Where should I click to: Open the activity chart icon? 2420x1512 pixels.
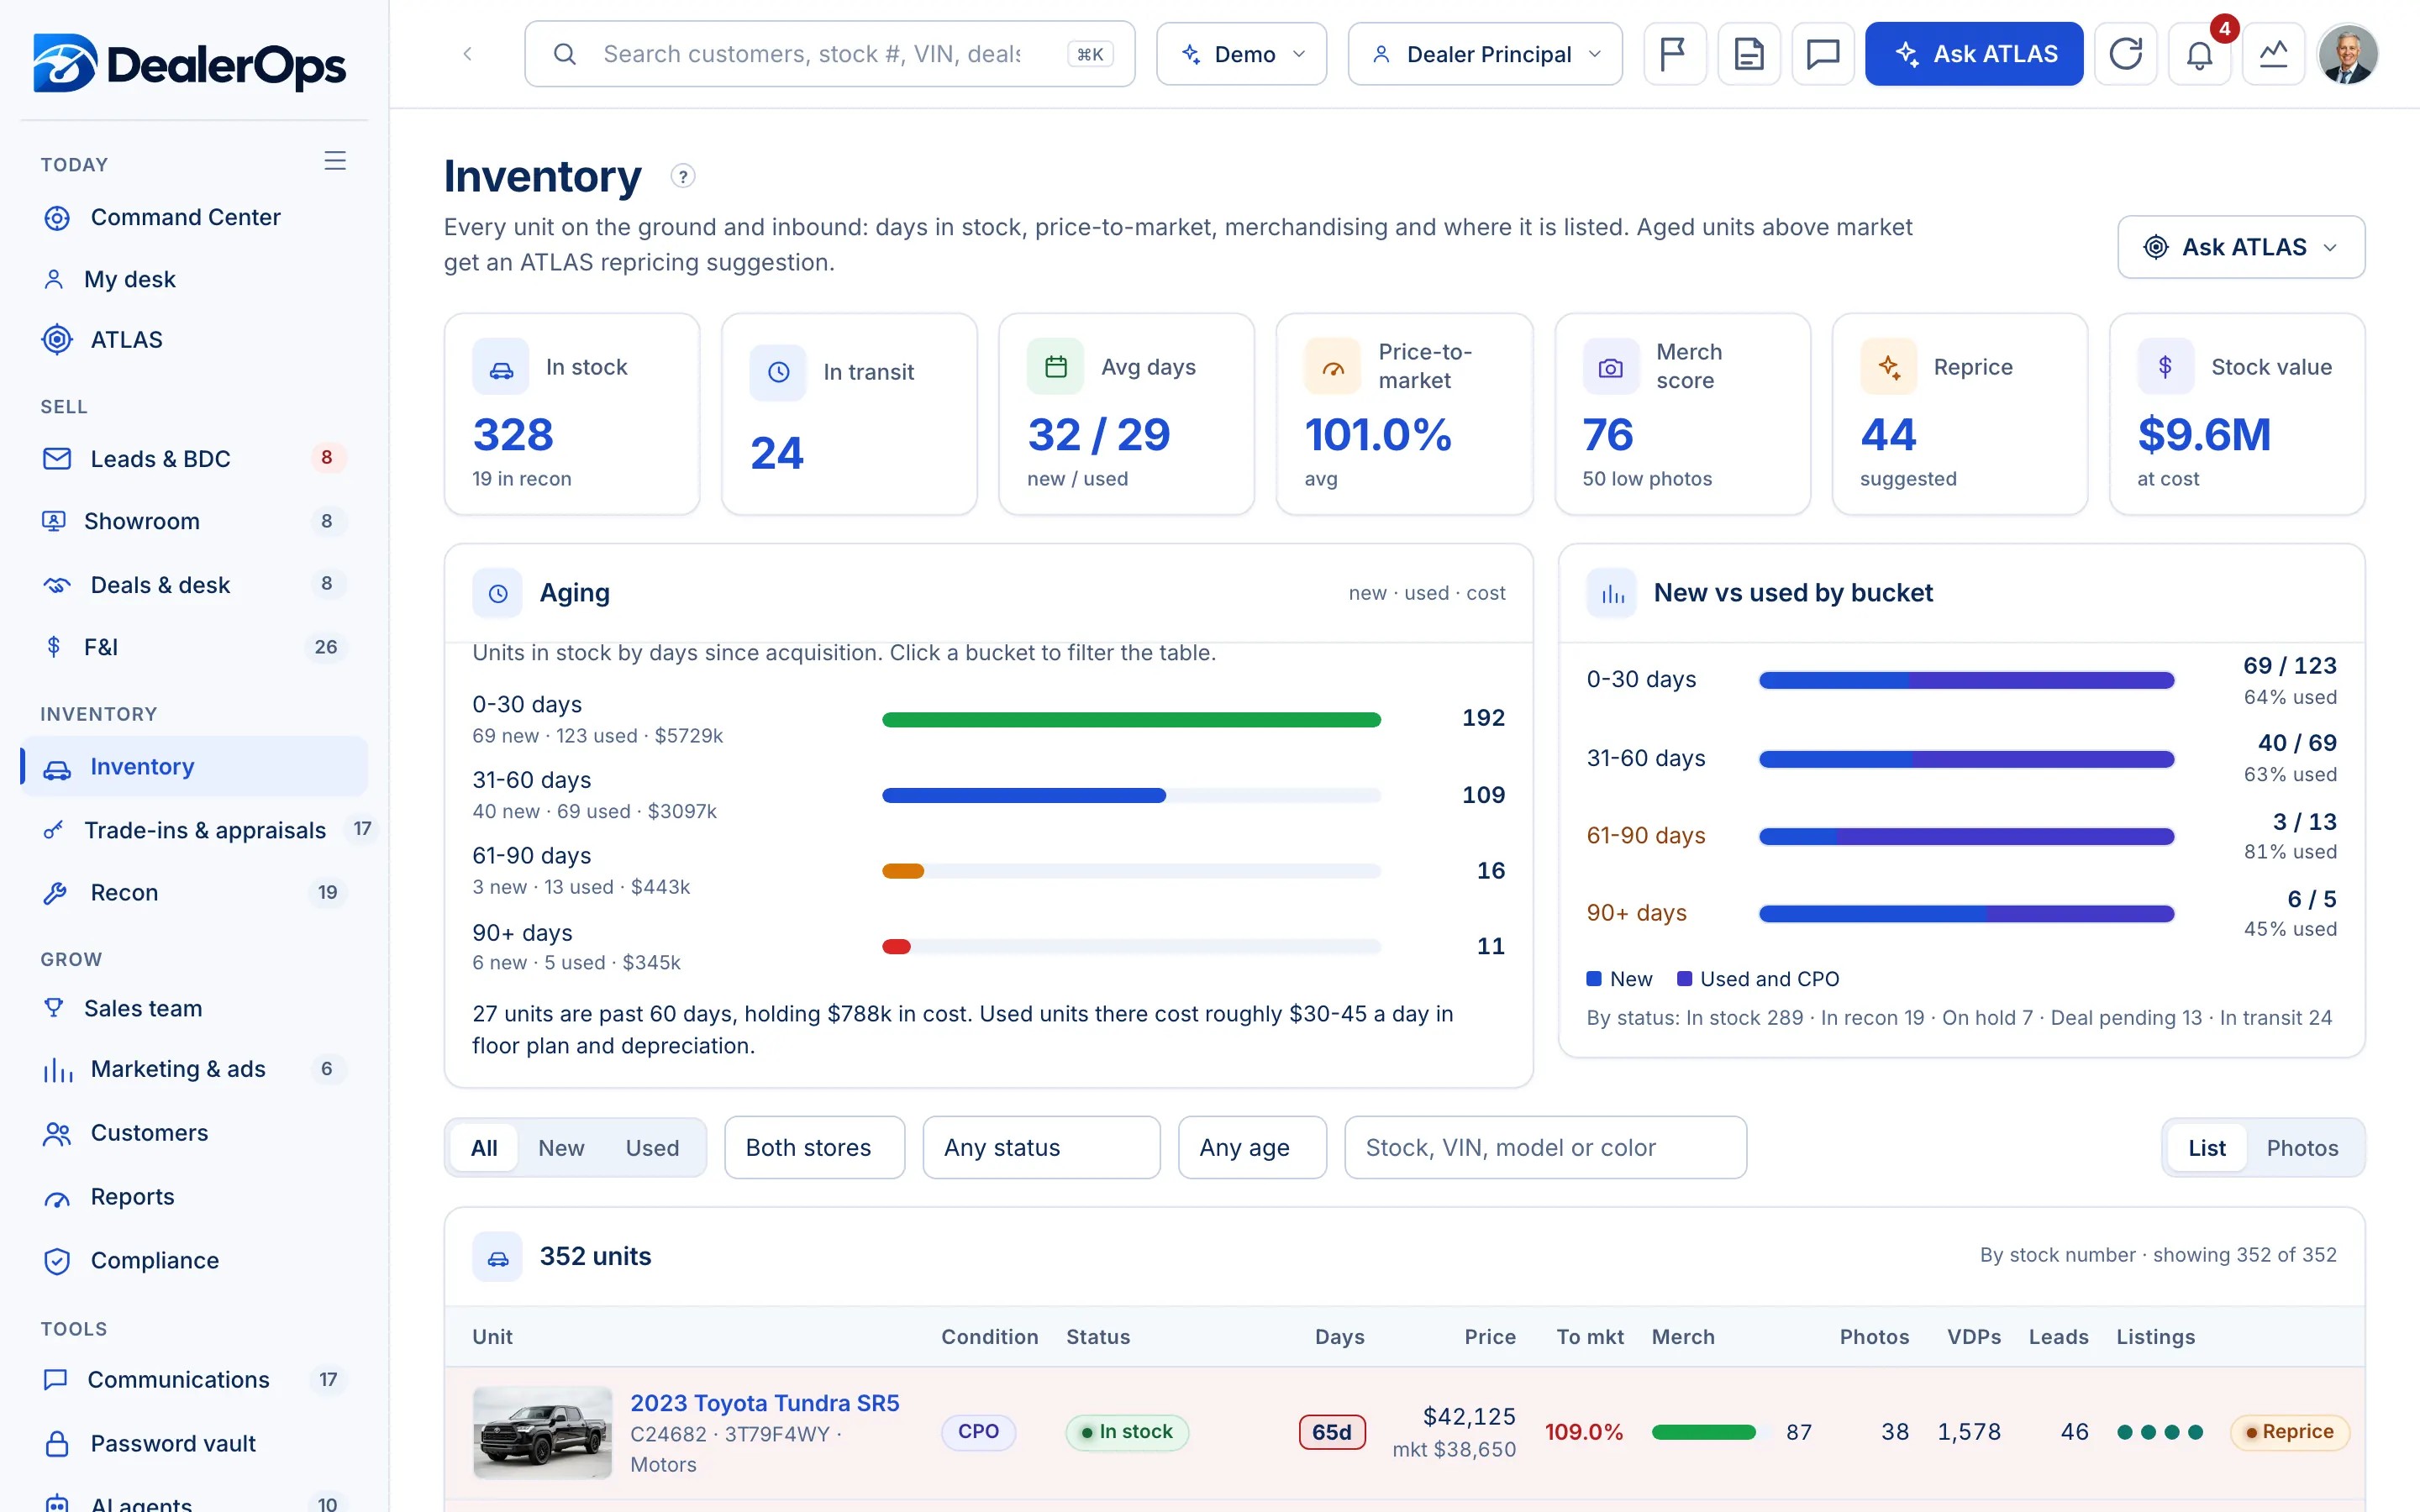(x=2273, y=54)
